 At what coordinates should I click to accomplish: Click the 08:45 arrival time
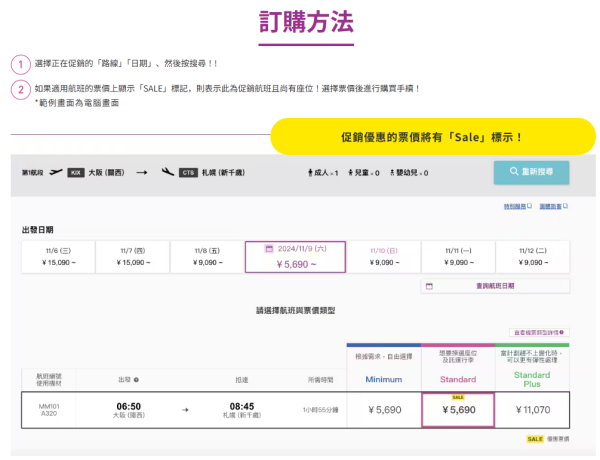[242, 406]
